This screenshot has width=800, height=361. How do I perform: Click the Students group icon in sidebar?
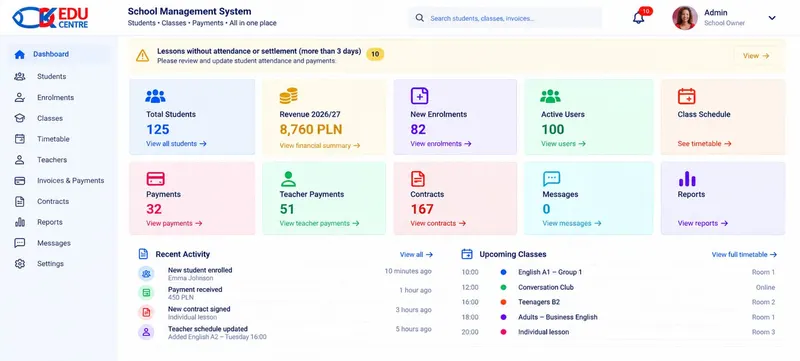point(19,76)
